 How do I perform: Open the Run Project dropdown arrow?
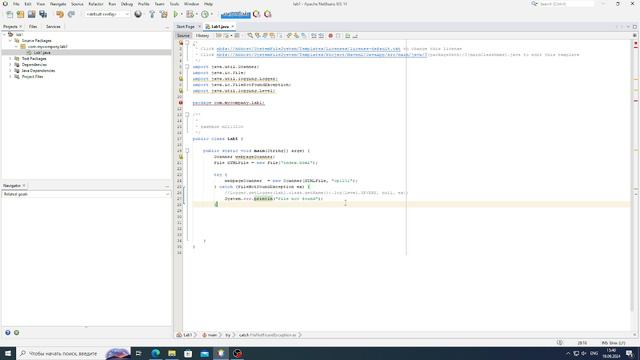pyautogui.click(x=182, y=14)
